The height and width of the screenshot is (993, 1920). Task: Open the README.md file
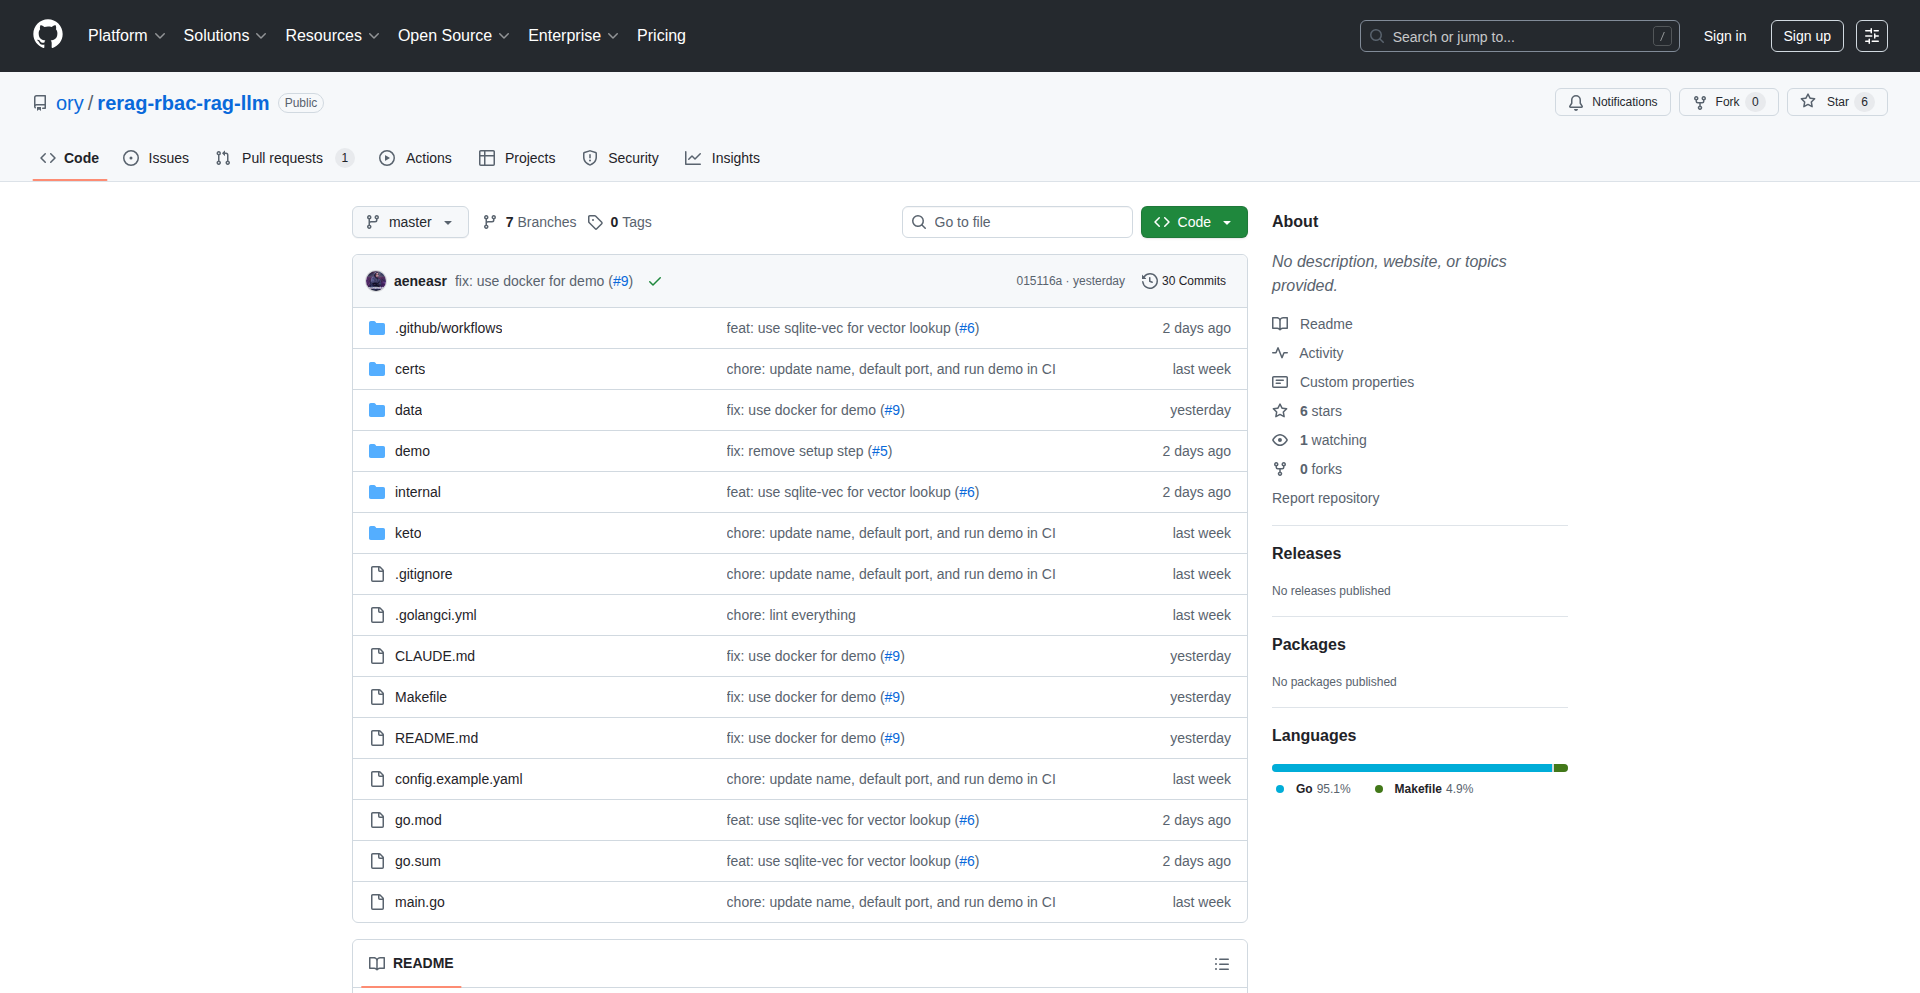pyautogui.click(x=436, y=738)
